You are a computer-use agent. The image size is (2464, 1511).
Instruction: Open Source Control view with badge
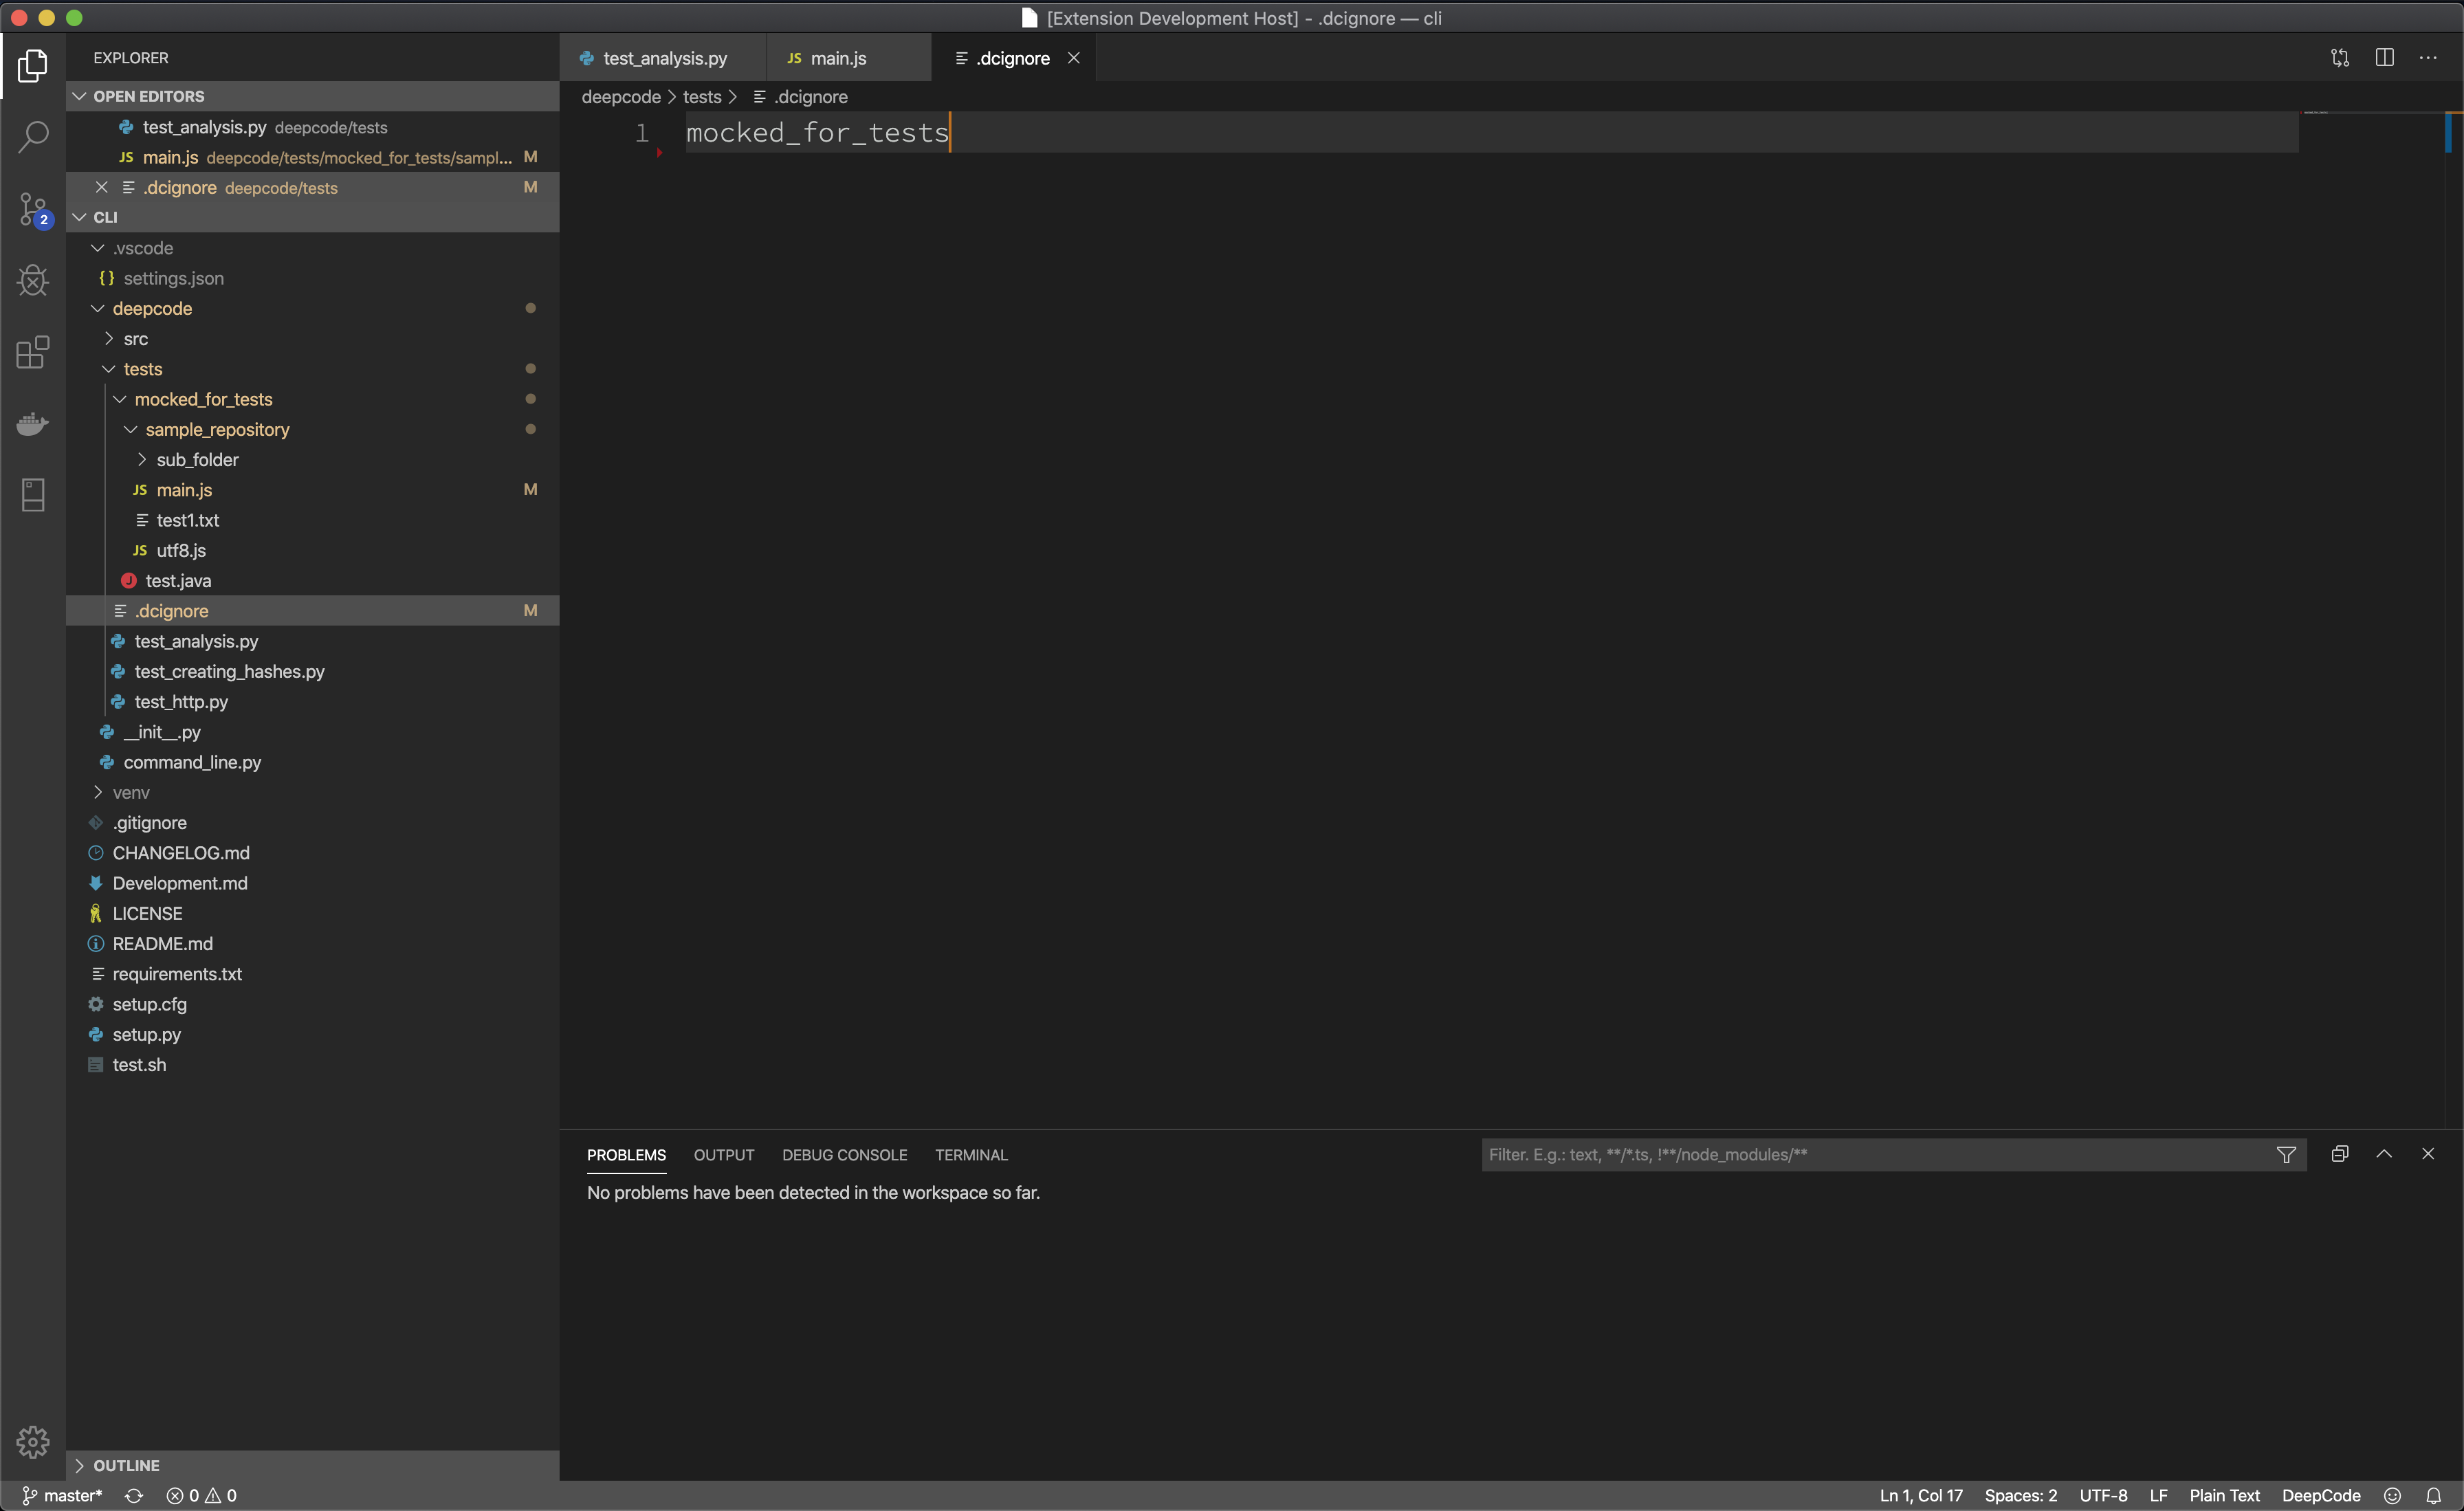pos(33,209)
